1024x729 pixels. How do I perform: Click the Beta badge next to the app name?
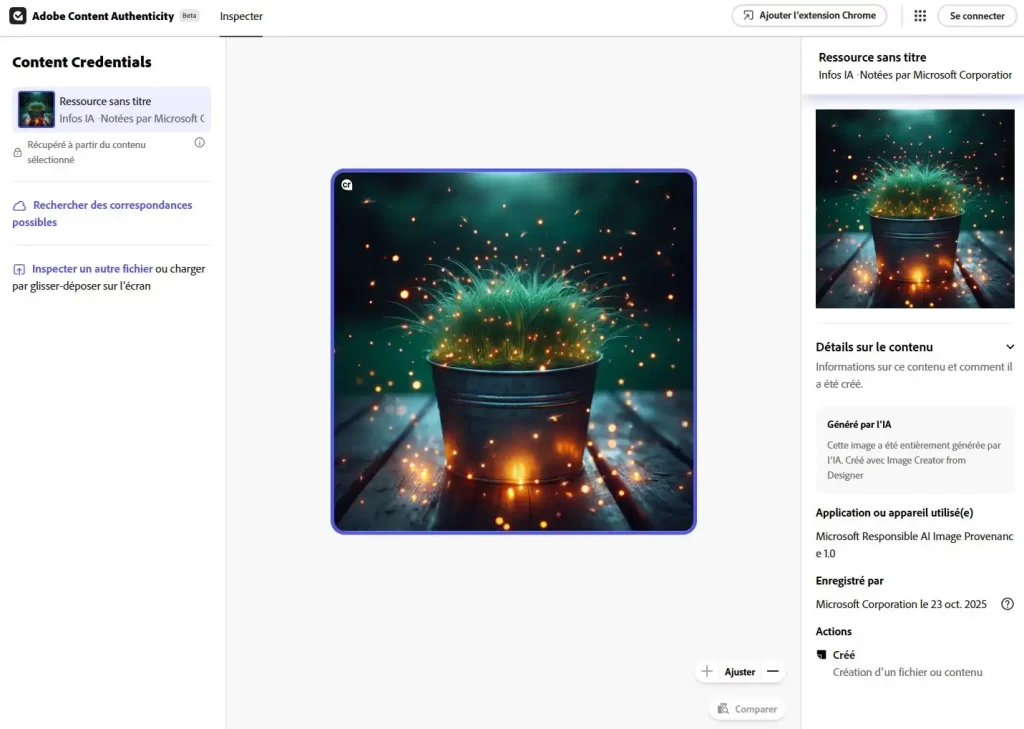click(189, 16)
